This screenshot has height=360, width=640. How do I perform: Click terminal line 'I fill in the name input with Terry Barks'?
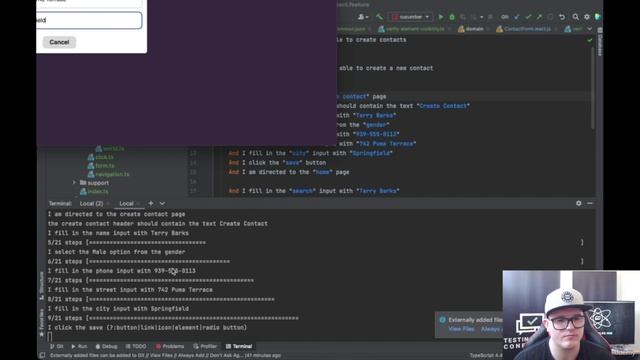[118, 233]
